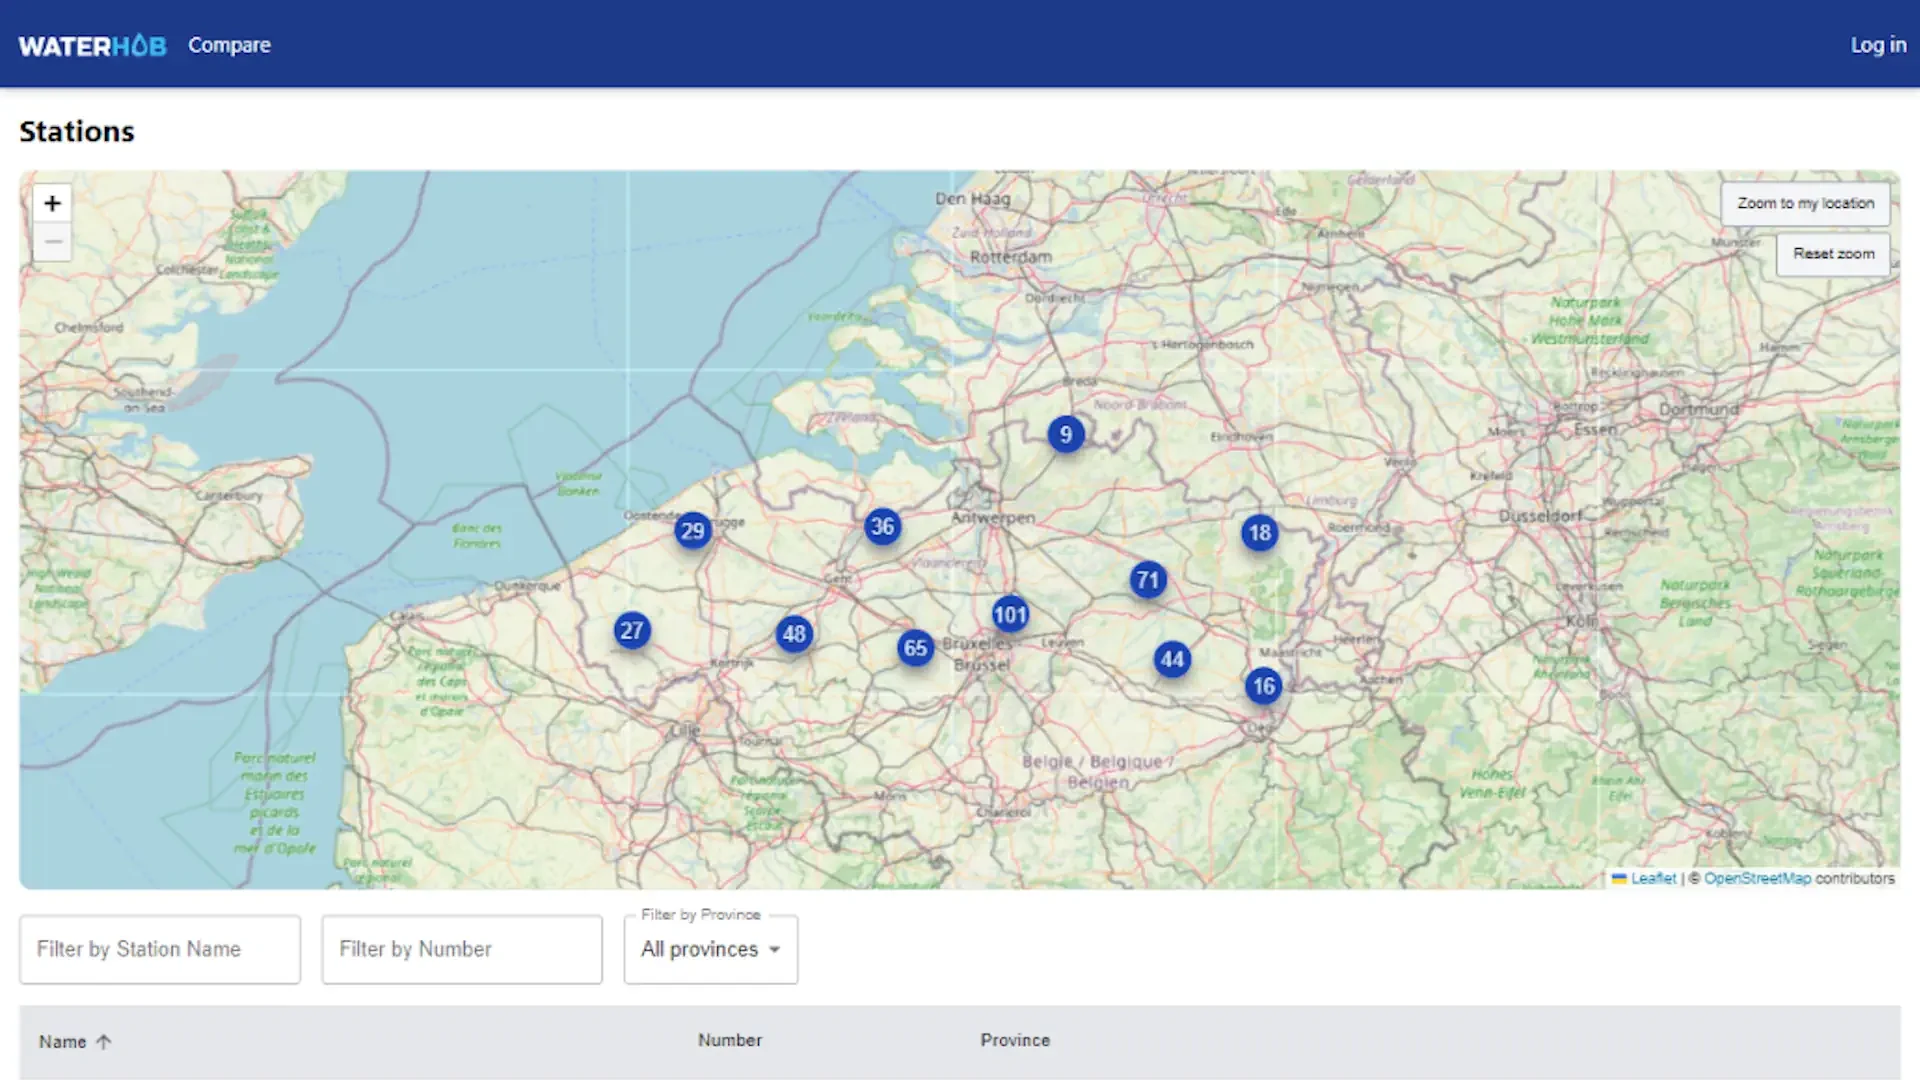
Task: Open the cluster marker labeled 101
Action: pyautogui.click(x=1010, y=615)
